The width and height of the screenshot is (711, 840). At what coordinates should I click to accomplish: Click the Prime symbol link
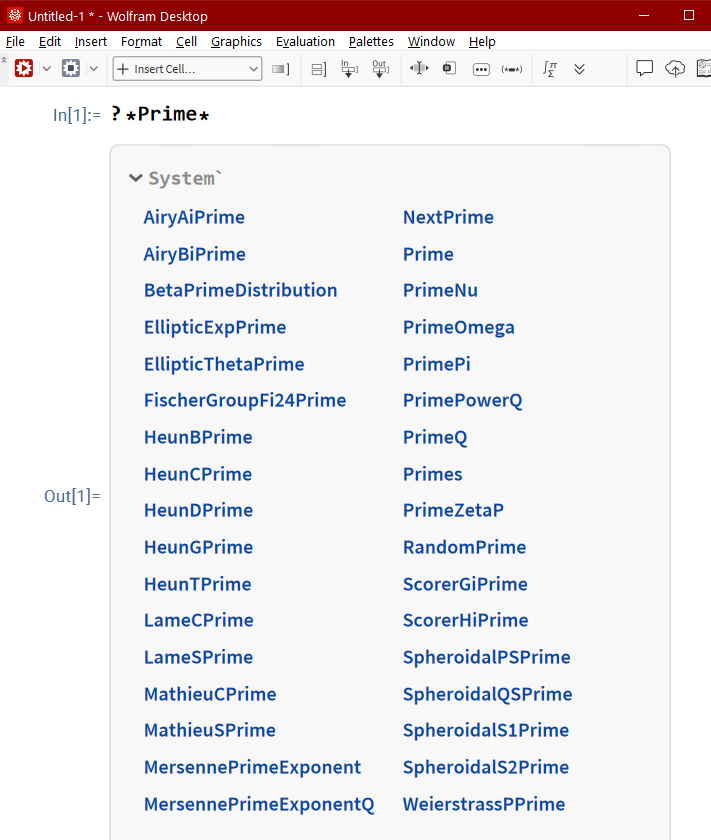tap(428, 254)
